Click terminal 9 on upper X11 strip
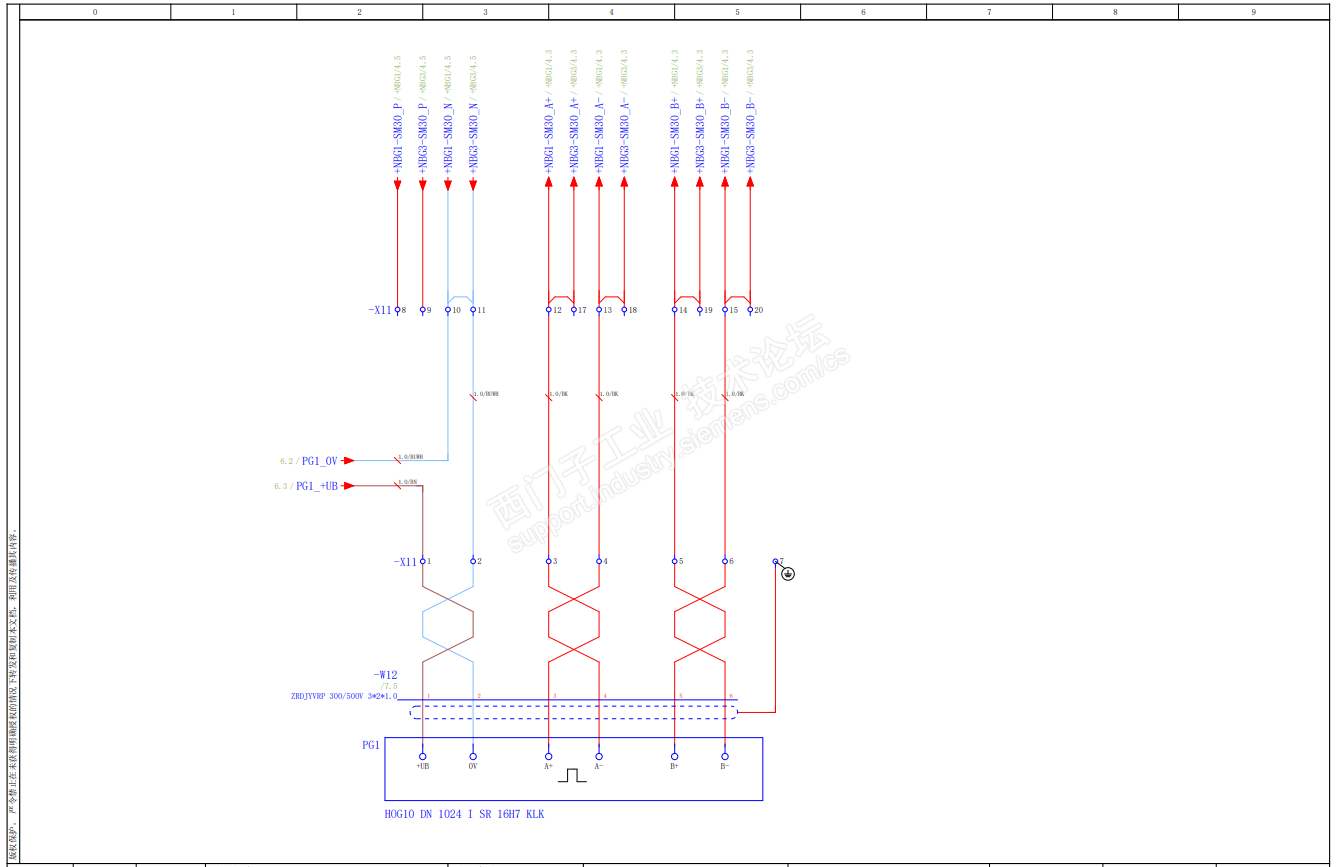 click(422, 310)
